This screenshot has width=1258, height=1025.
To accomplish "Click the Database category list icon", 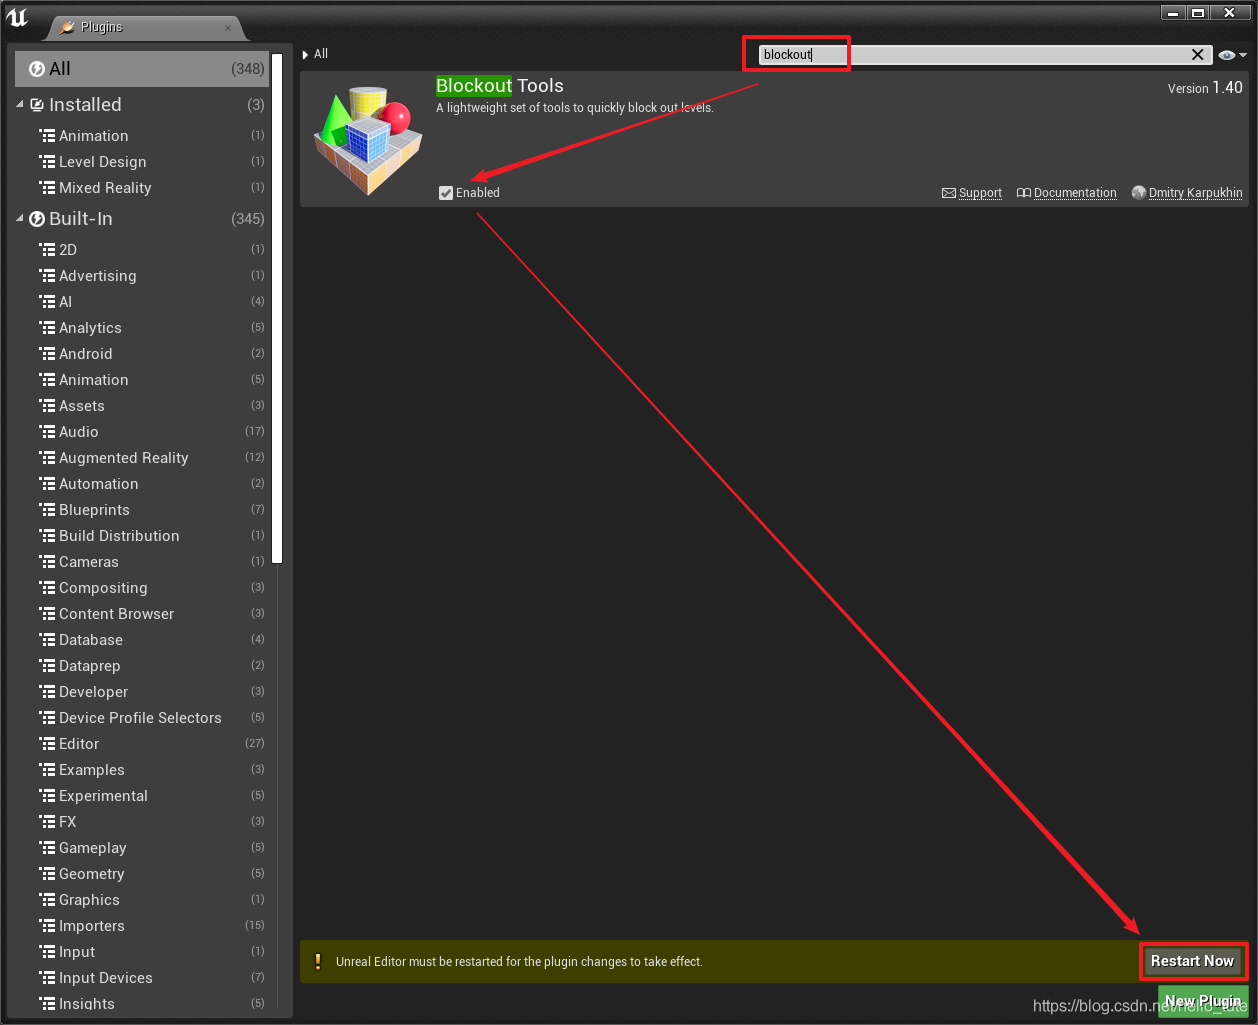I will (47, 640).
